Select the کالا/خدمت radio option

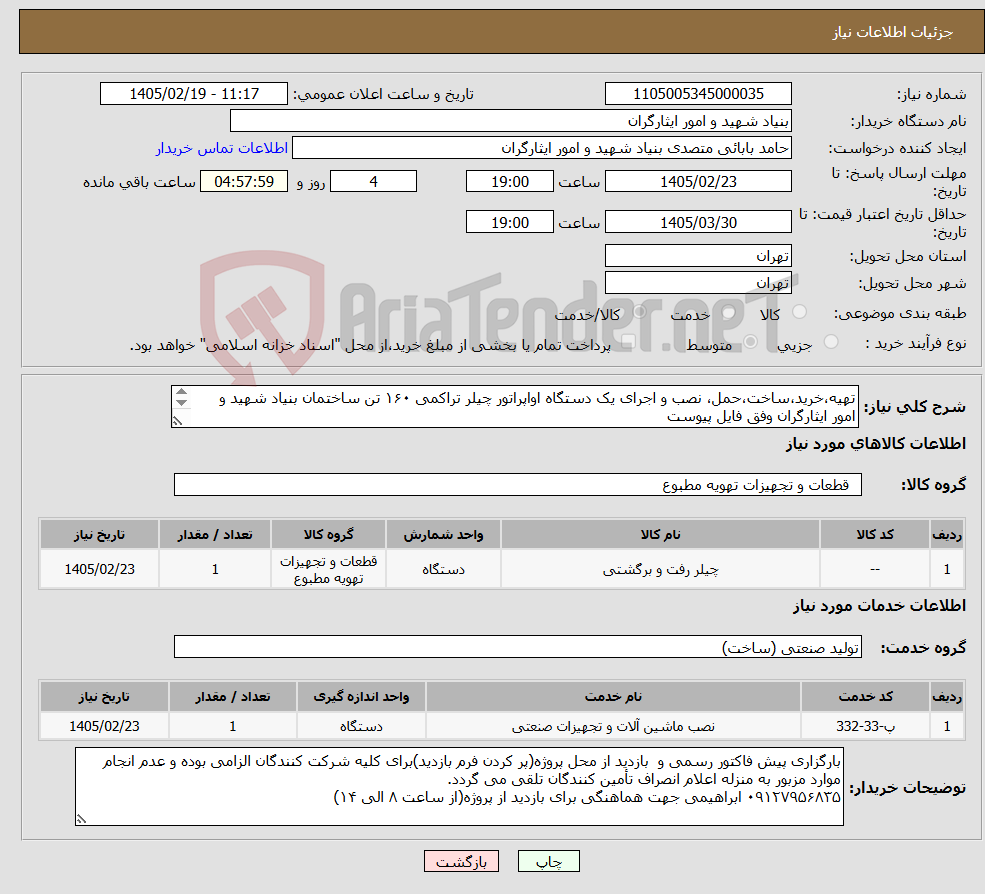pyautogui.click(x=639, y=312)
